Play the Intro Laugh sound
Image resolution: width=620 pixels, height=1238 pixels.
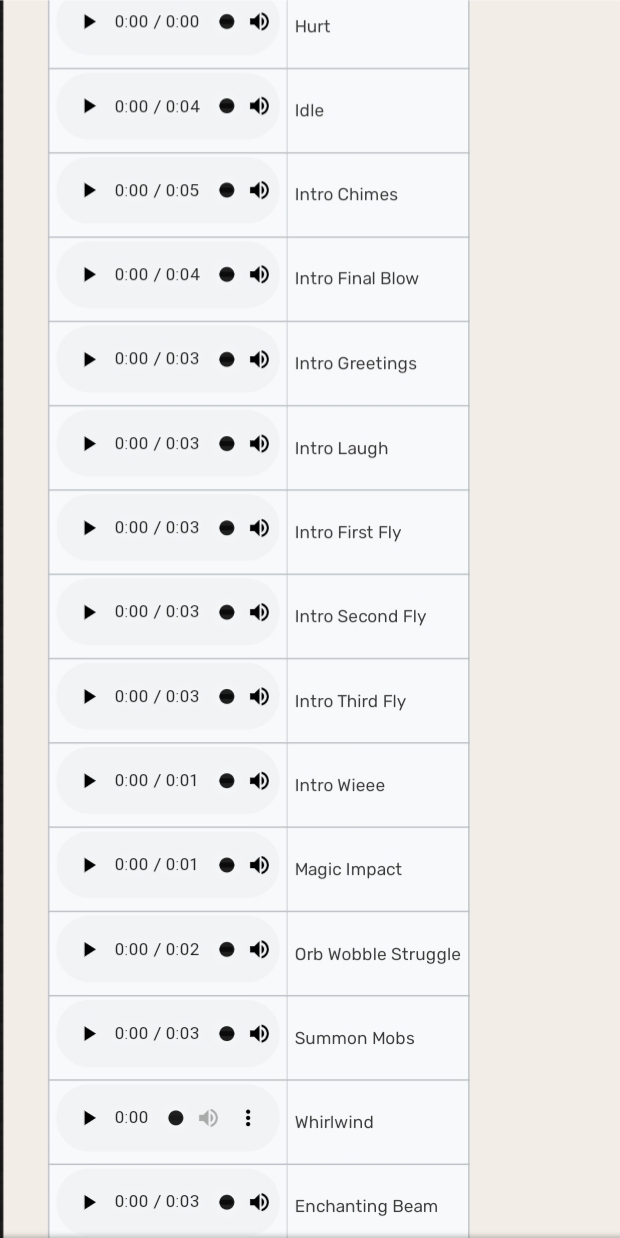[x=89, y=443]
